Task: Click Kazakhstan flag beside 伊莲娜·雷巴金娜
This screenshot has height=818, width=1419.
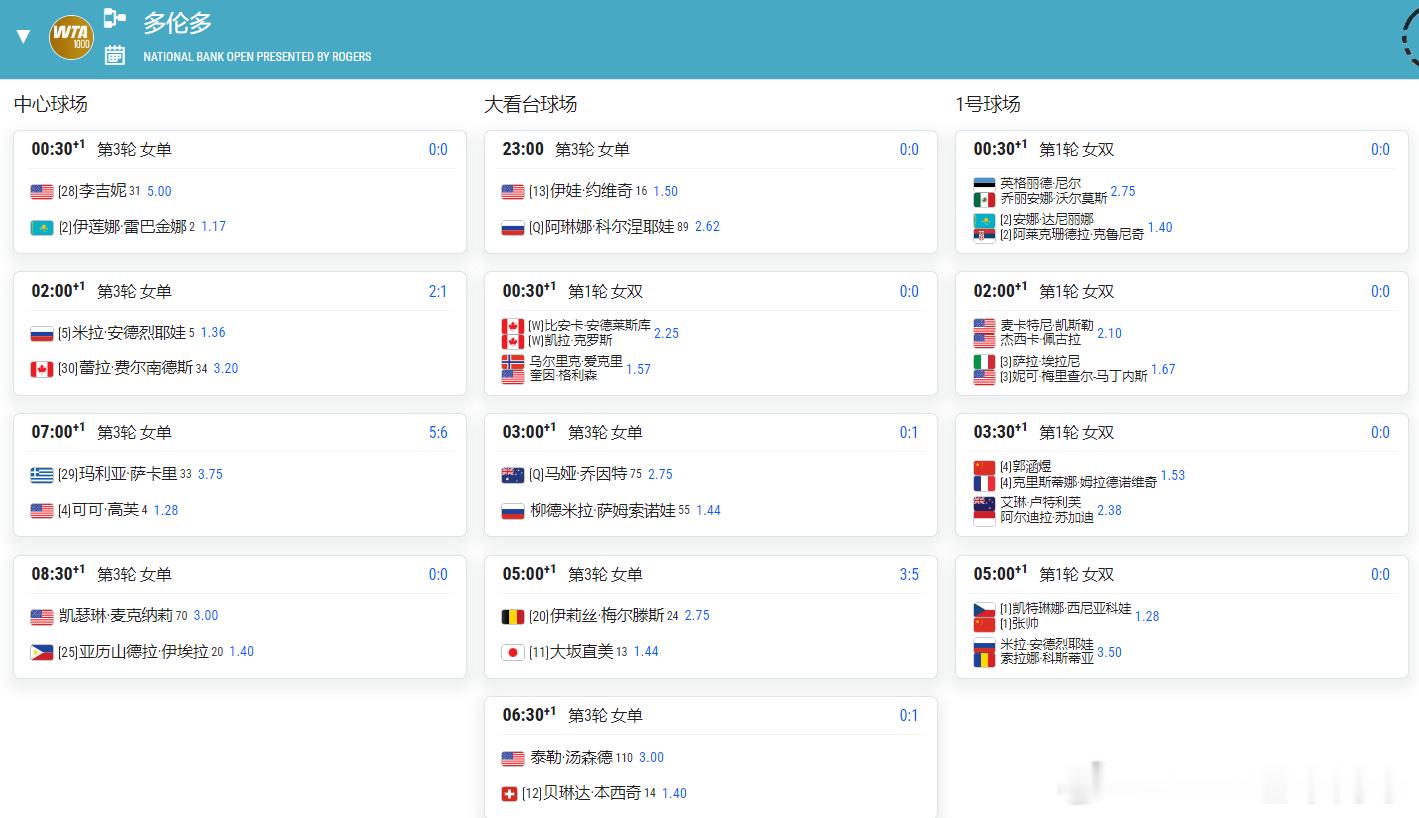Action: coord(42,228)
